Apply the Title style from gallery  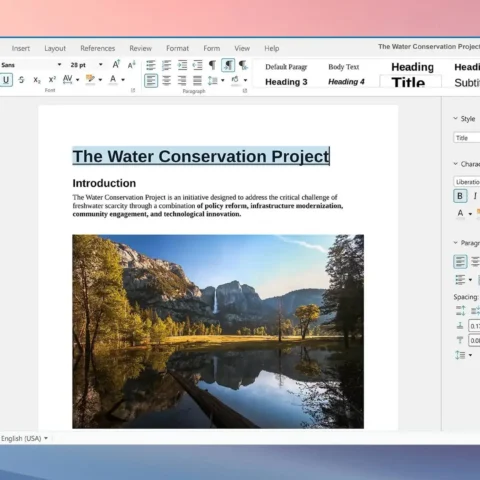tap(409, 82)
